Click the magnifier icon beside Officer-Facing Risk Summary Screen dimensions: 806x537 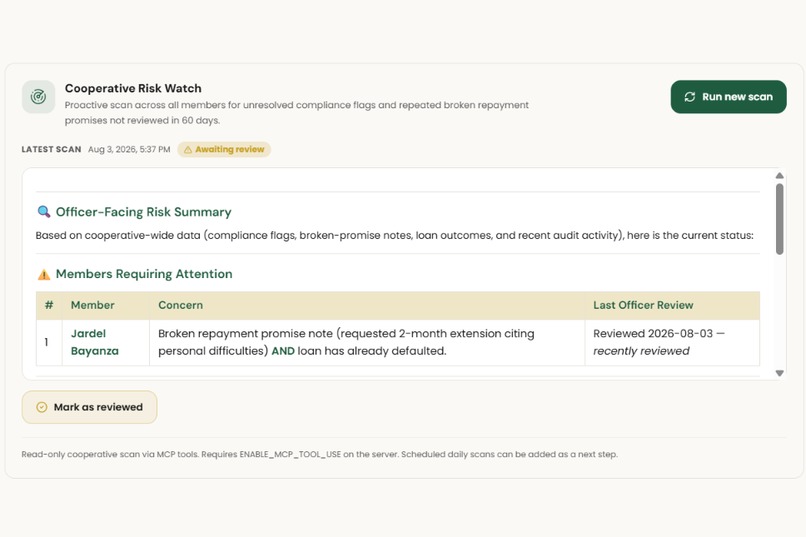click(x=44, y=212)
